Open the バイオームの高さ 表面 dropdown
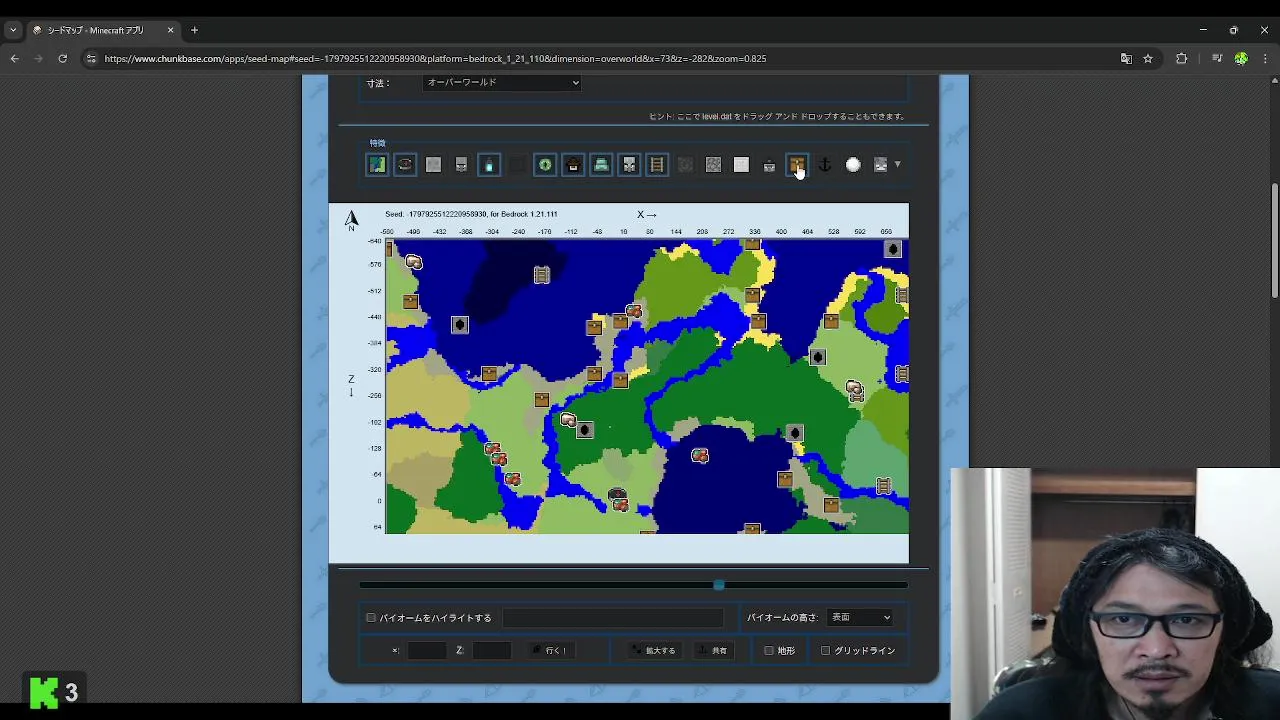 click(860, 618)
